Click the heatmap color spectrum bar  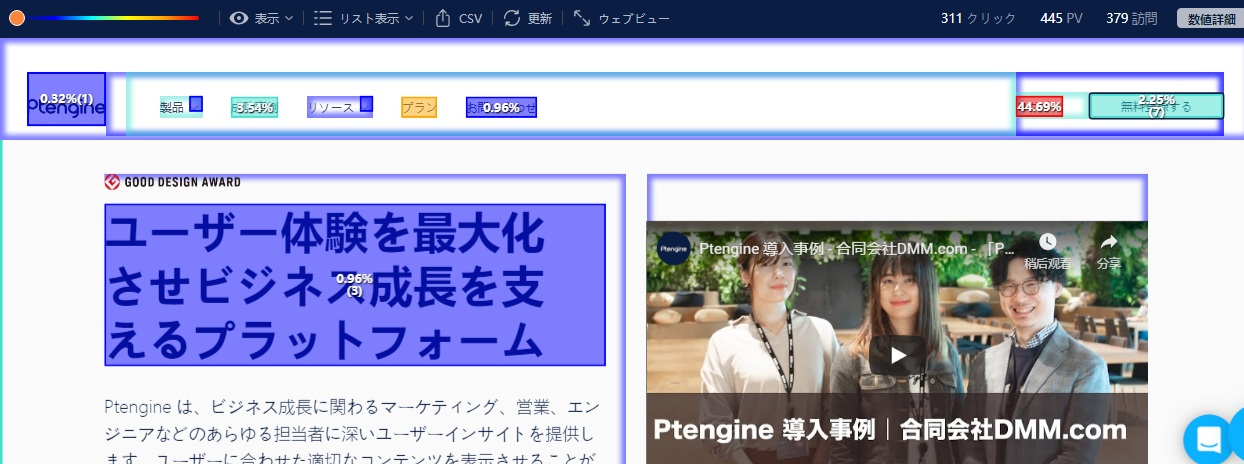(113, 18)
